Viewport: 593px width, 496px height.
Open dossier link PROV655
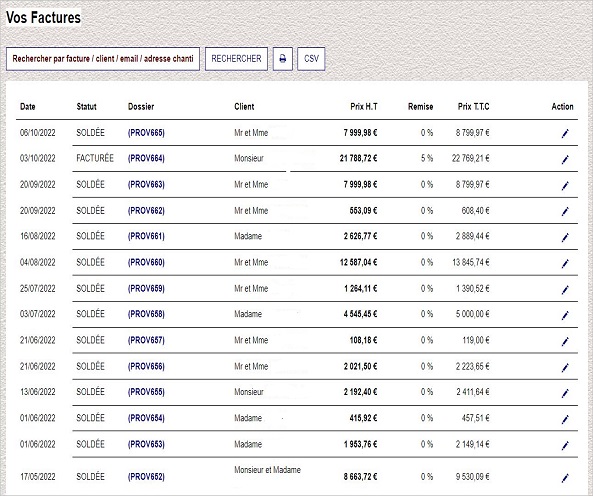(146, 392)
